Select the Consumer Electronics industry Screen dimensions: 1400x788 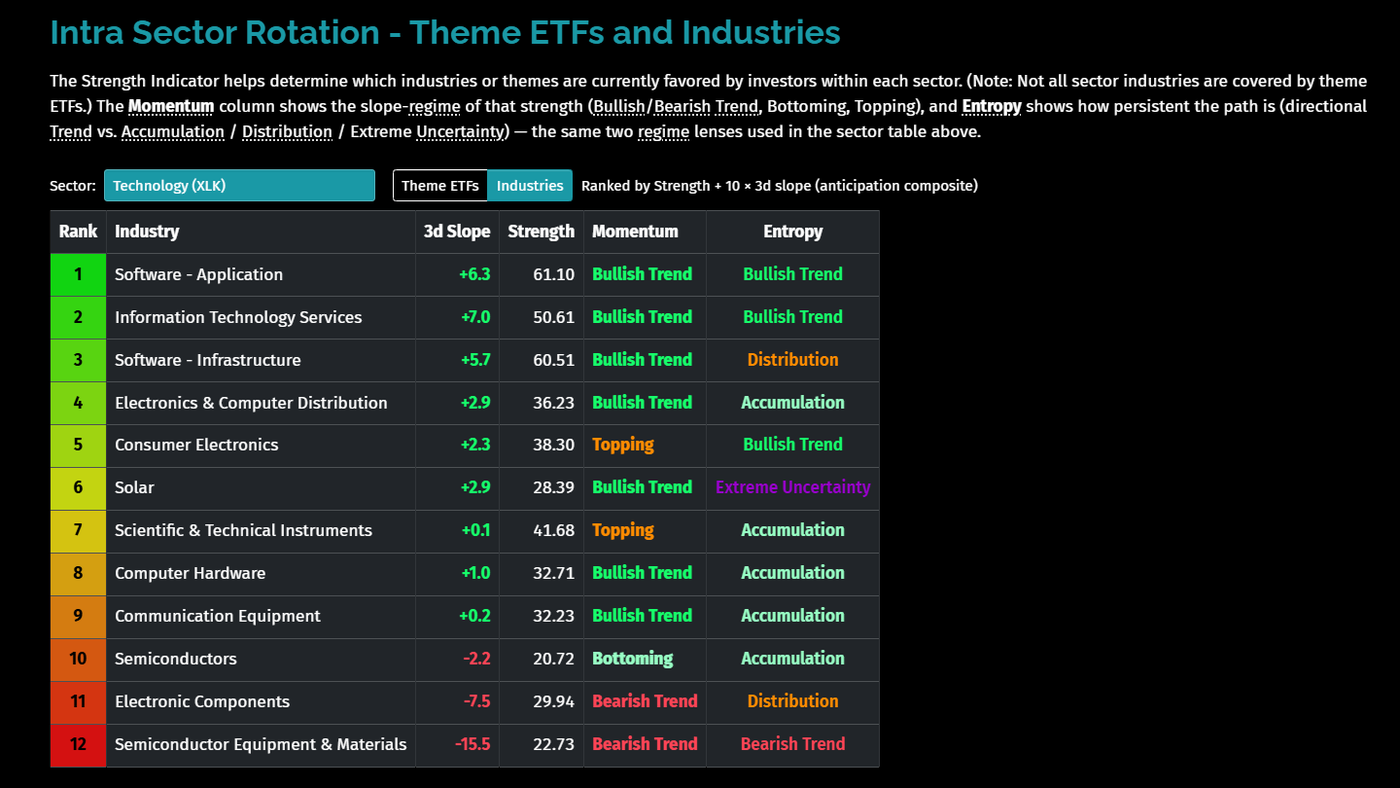pos(465,445)
